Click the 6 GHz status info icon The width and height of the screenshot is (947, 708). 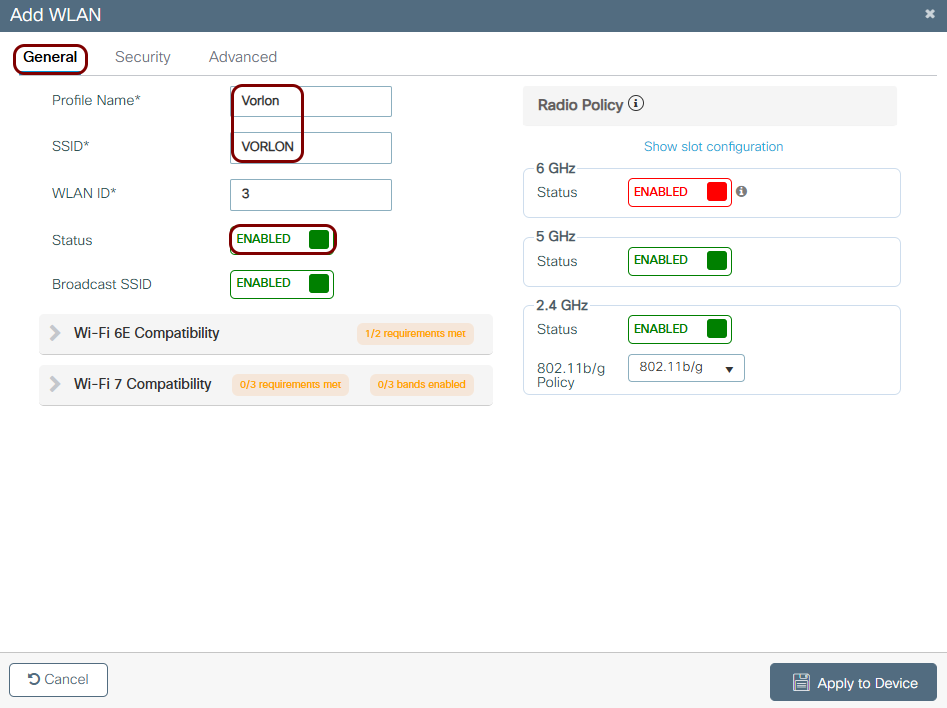point(742,191)
